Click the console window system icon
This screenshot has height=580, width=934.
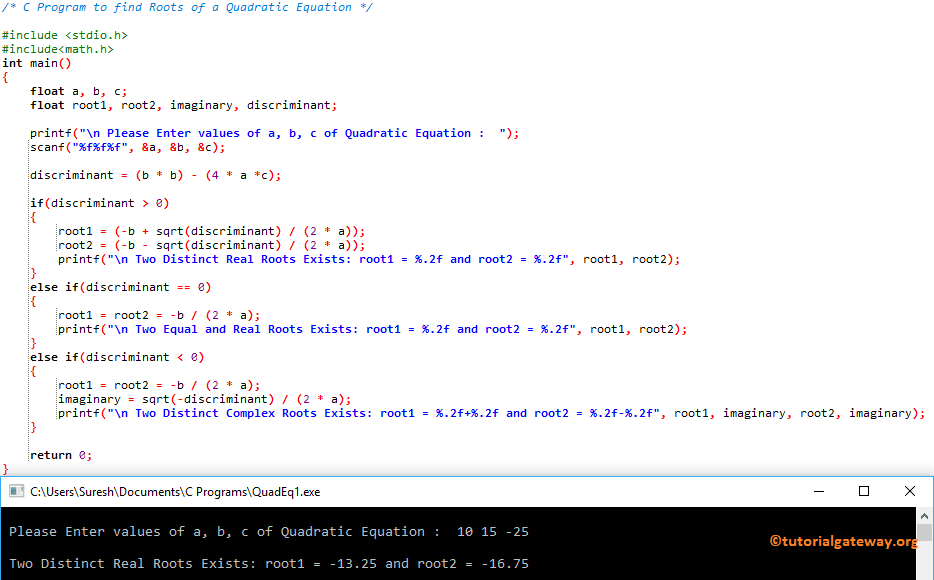14,491
